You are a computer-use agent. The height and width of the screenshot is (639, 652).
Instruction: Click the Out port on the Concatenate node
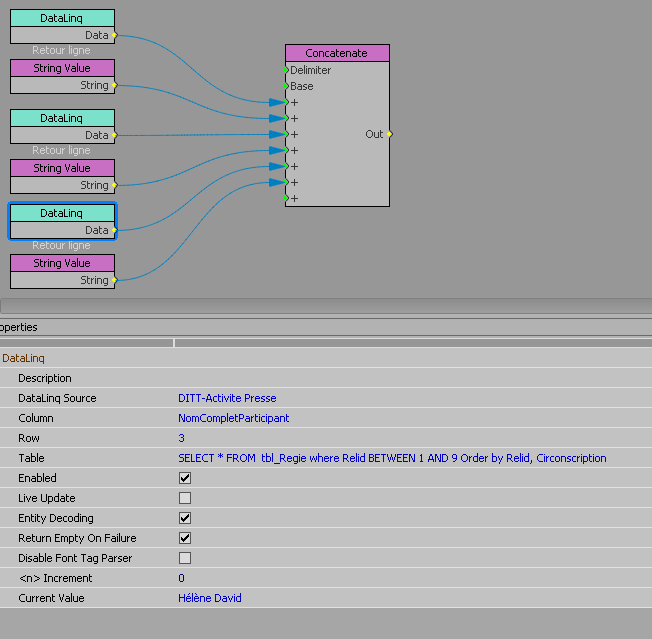pos(389,134)
